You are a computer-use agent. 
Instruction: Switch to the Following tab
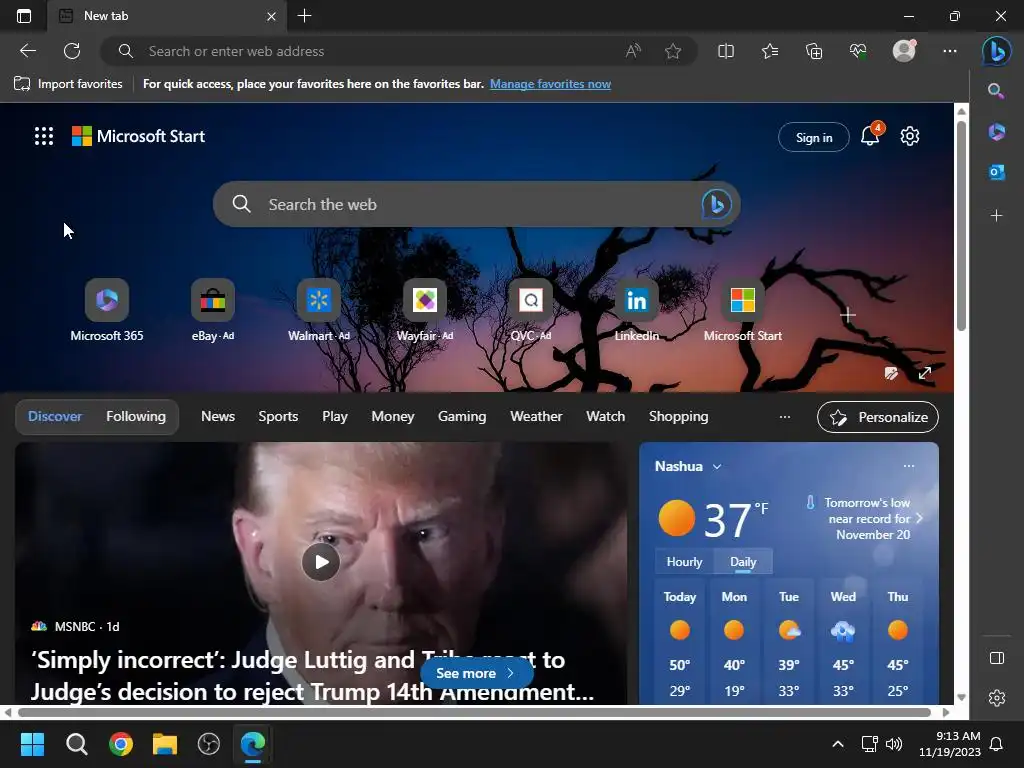click(x=136, y=417)
